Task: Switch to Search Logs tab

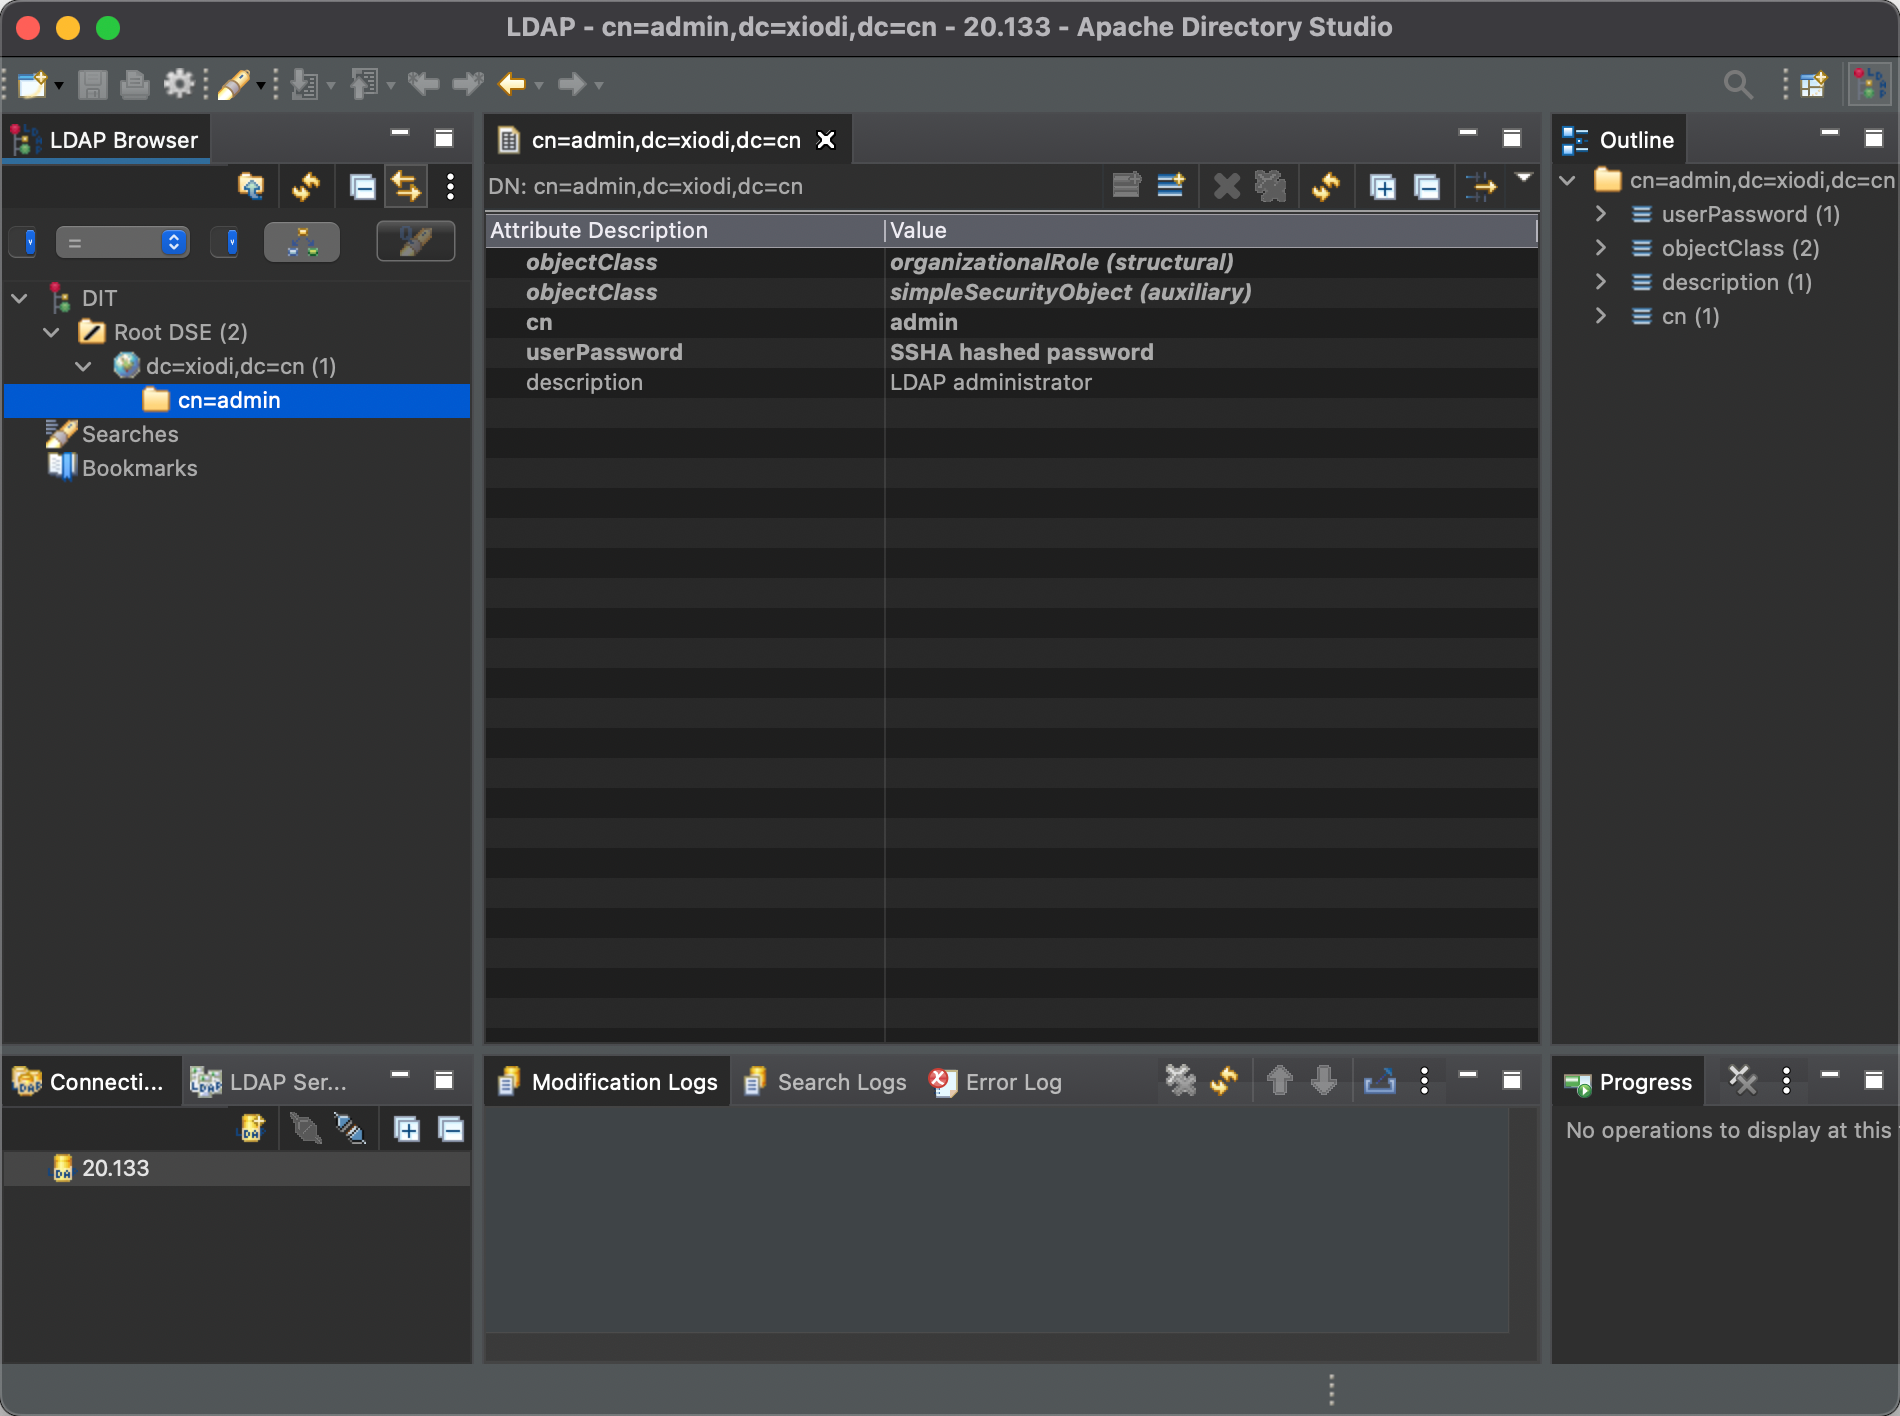Action: (x=826, y=1082)
